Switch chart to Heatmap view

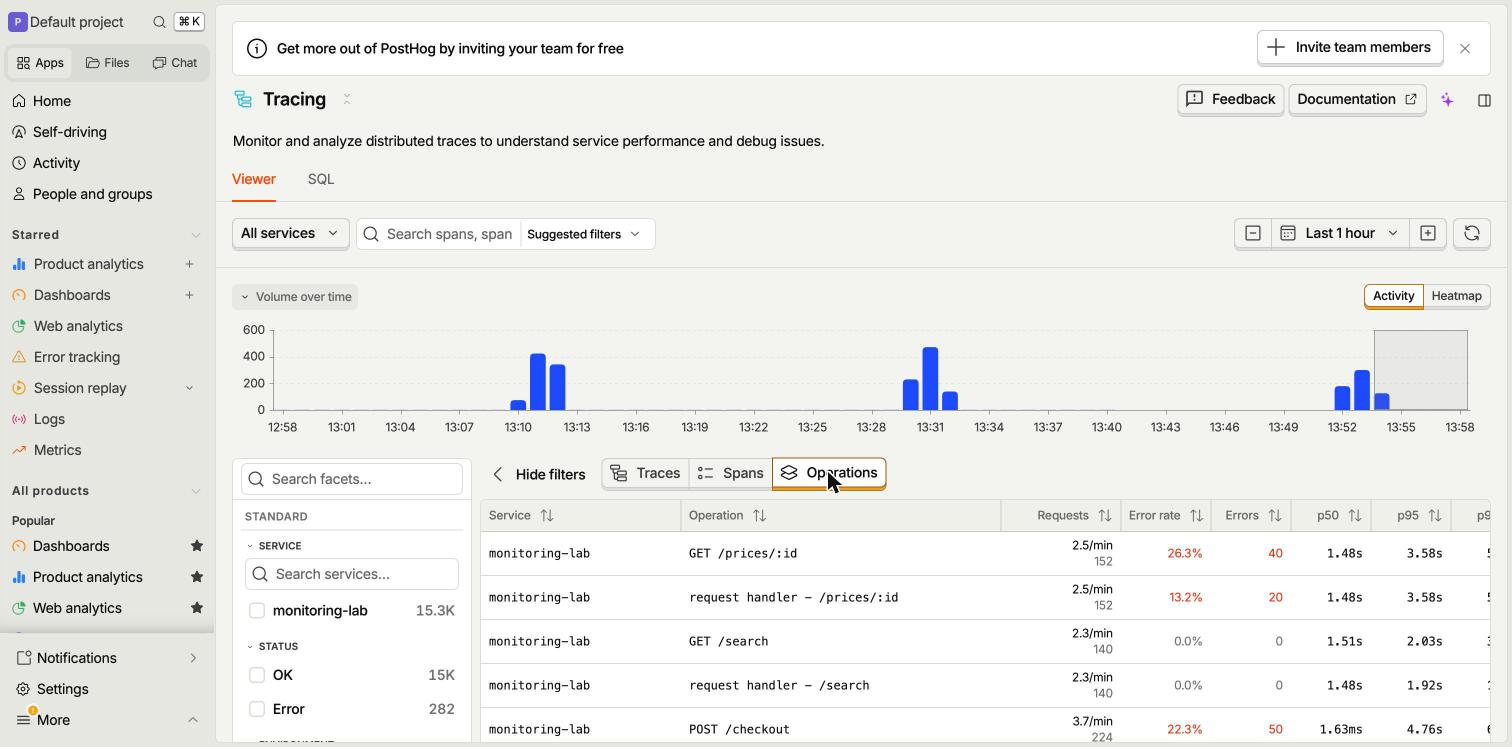click(1456, 296)
